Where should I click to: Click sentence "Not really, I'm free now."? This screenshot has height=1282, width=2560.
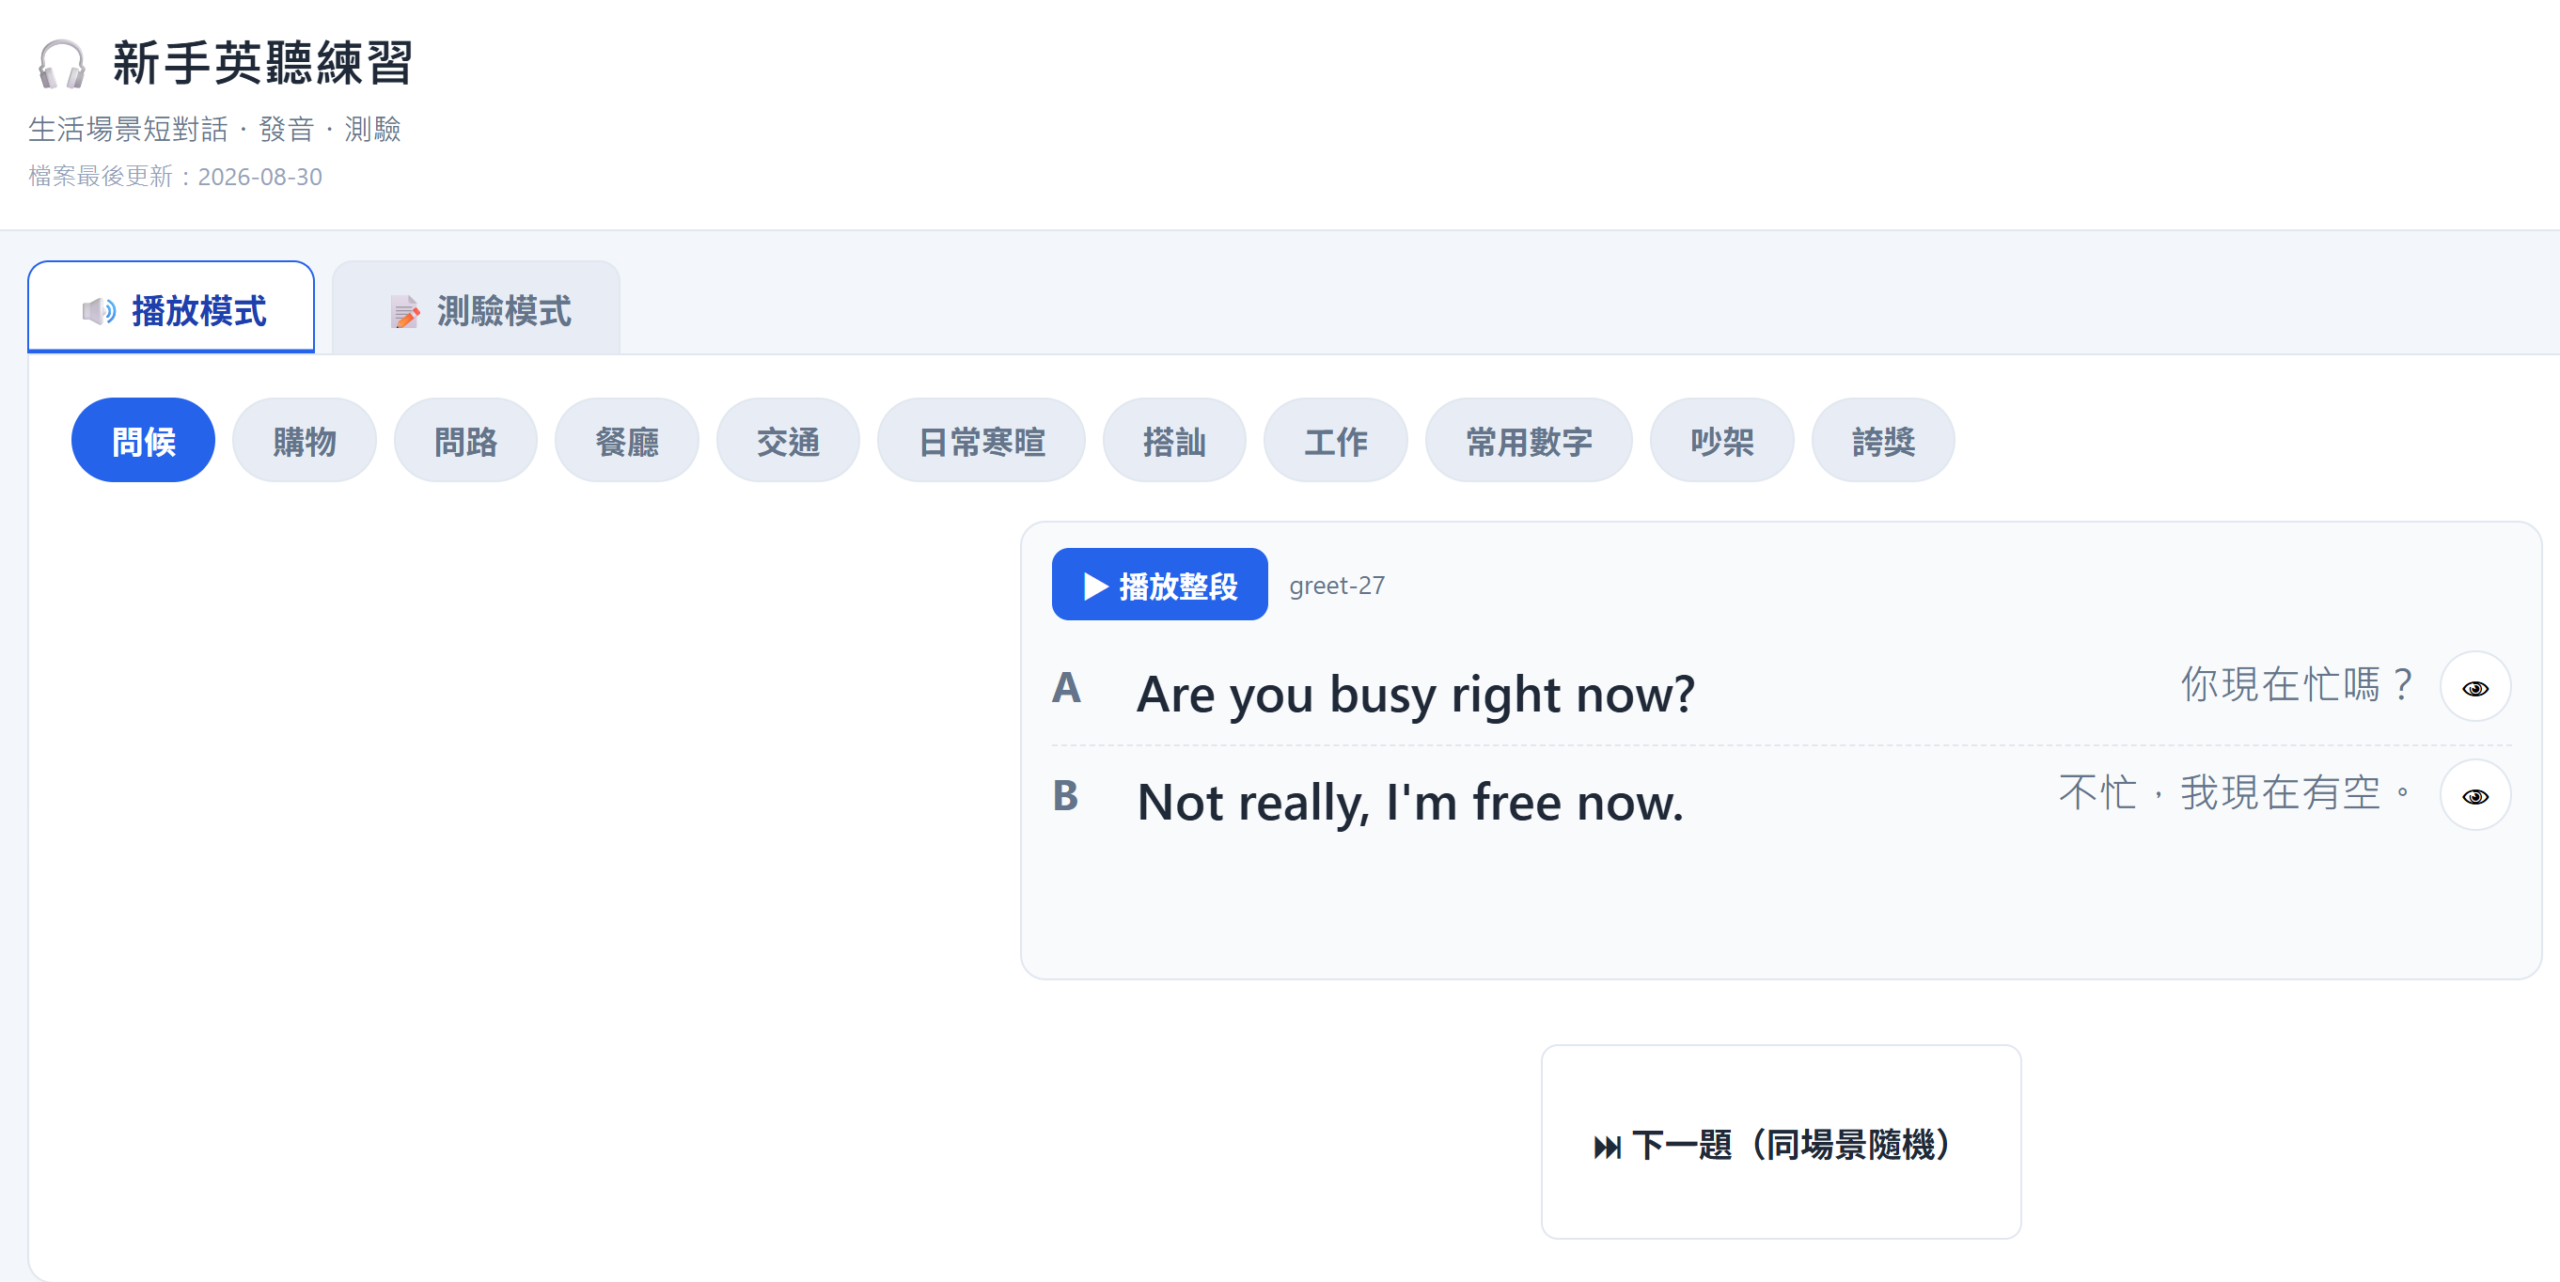point(1411,802)
